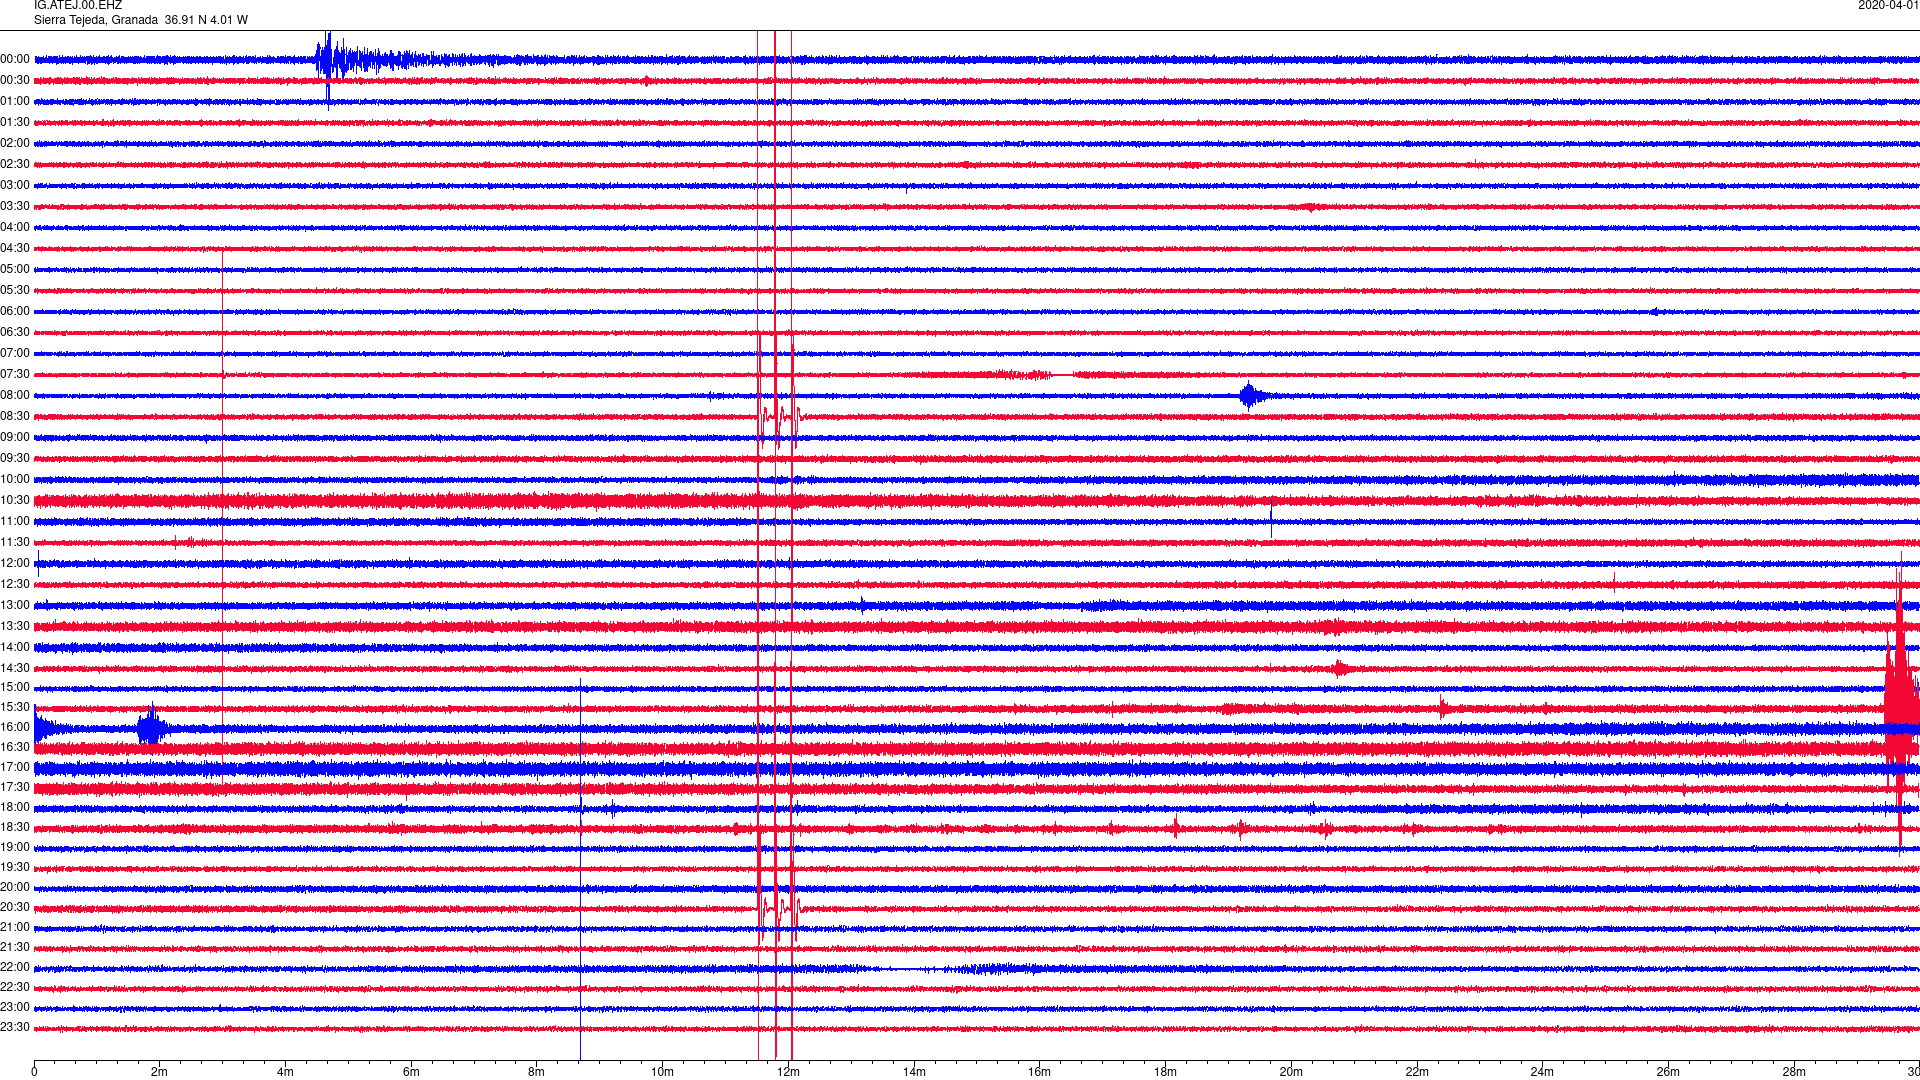Select the 08:00 time row label
Viewport: 1920px width, 1080px height.
pos(15,395)
